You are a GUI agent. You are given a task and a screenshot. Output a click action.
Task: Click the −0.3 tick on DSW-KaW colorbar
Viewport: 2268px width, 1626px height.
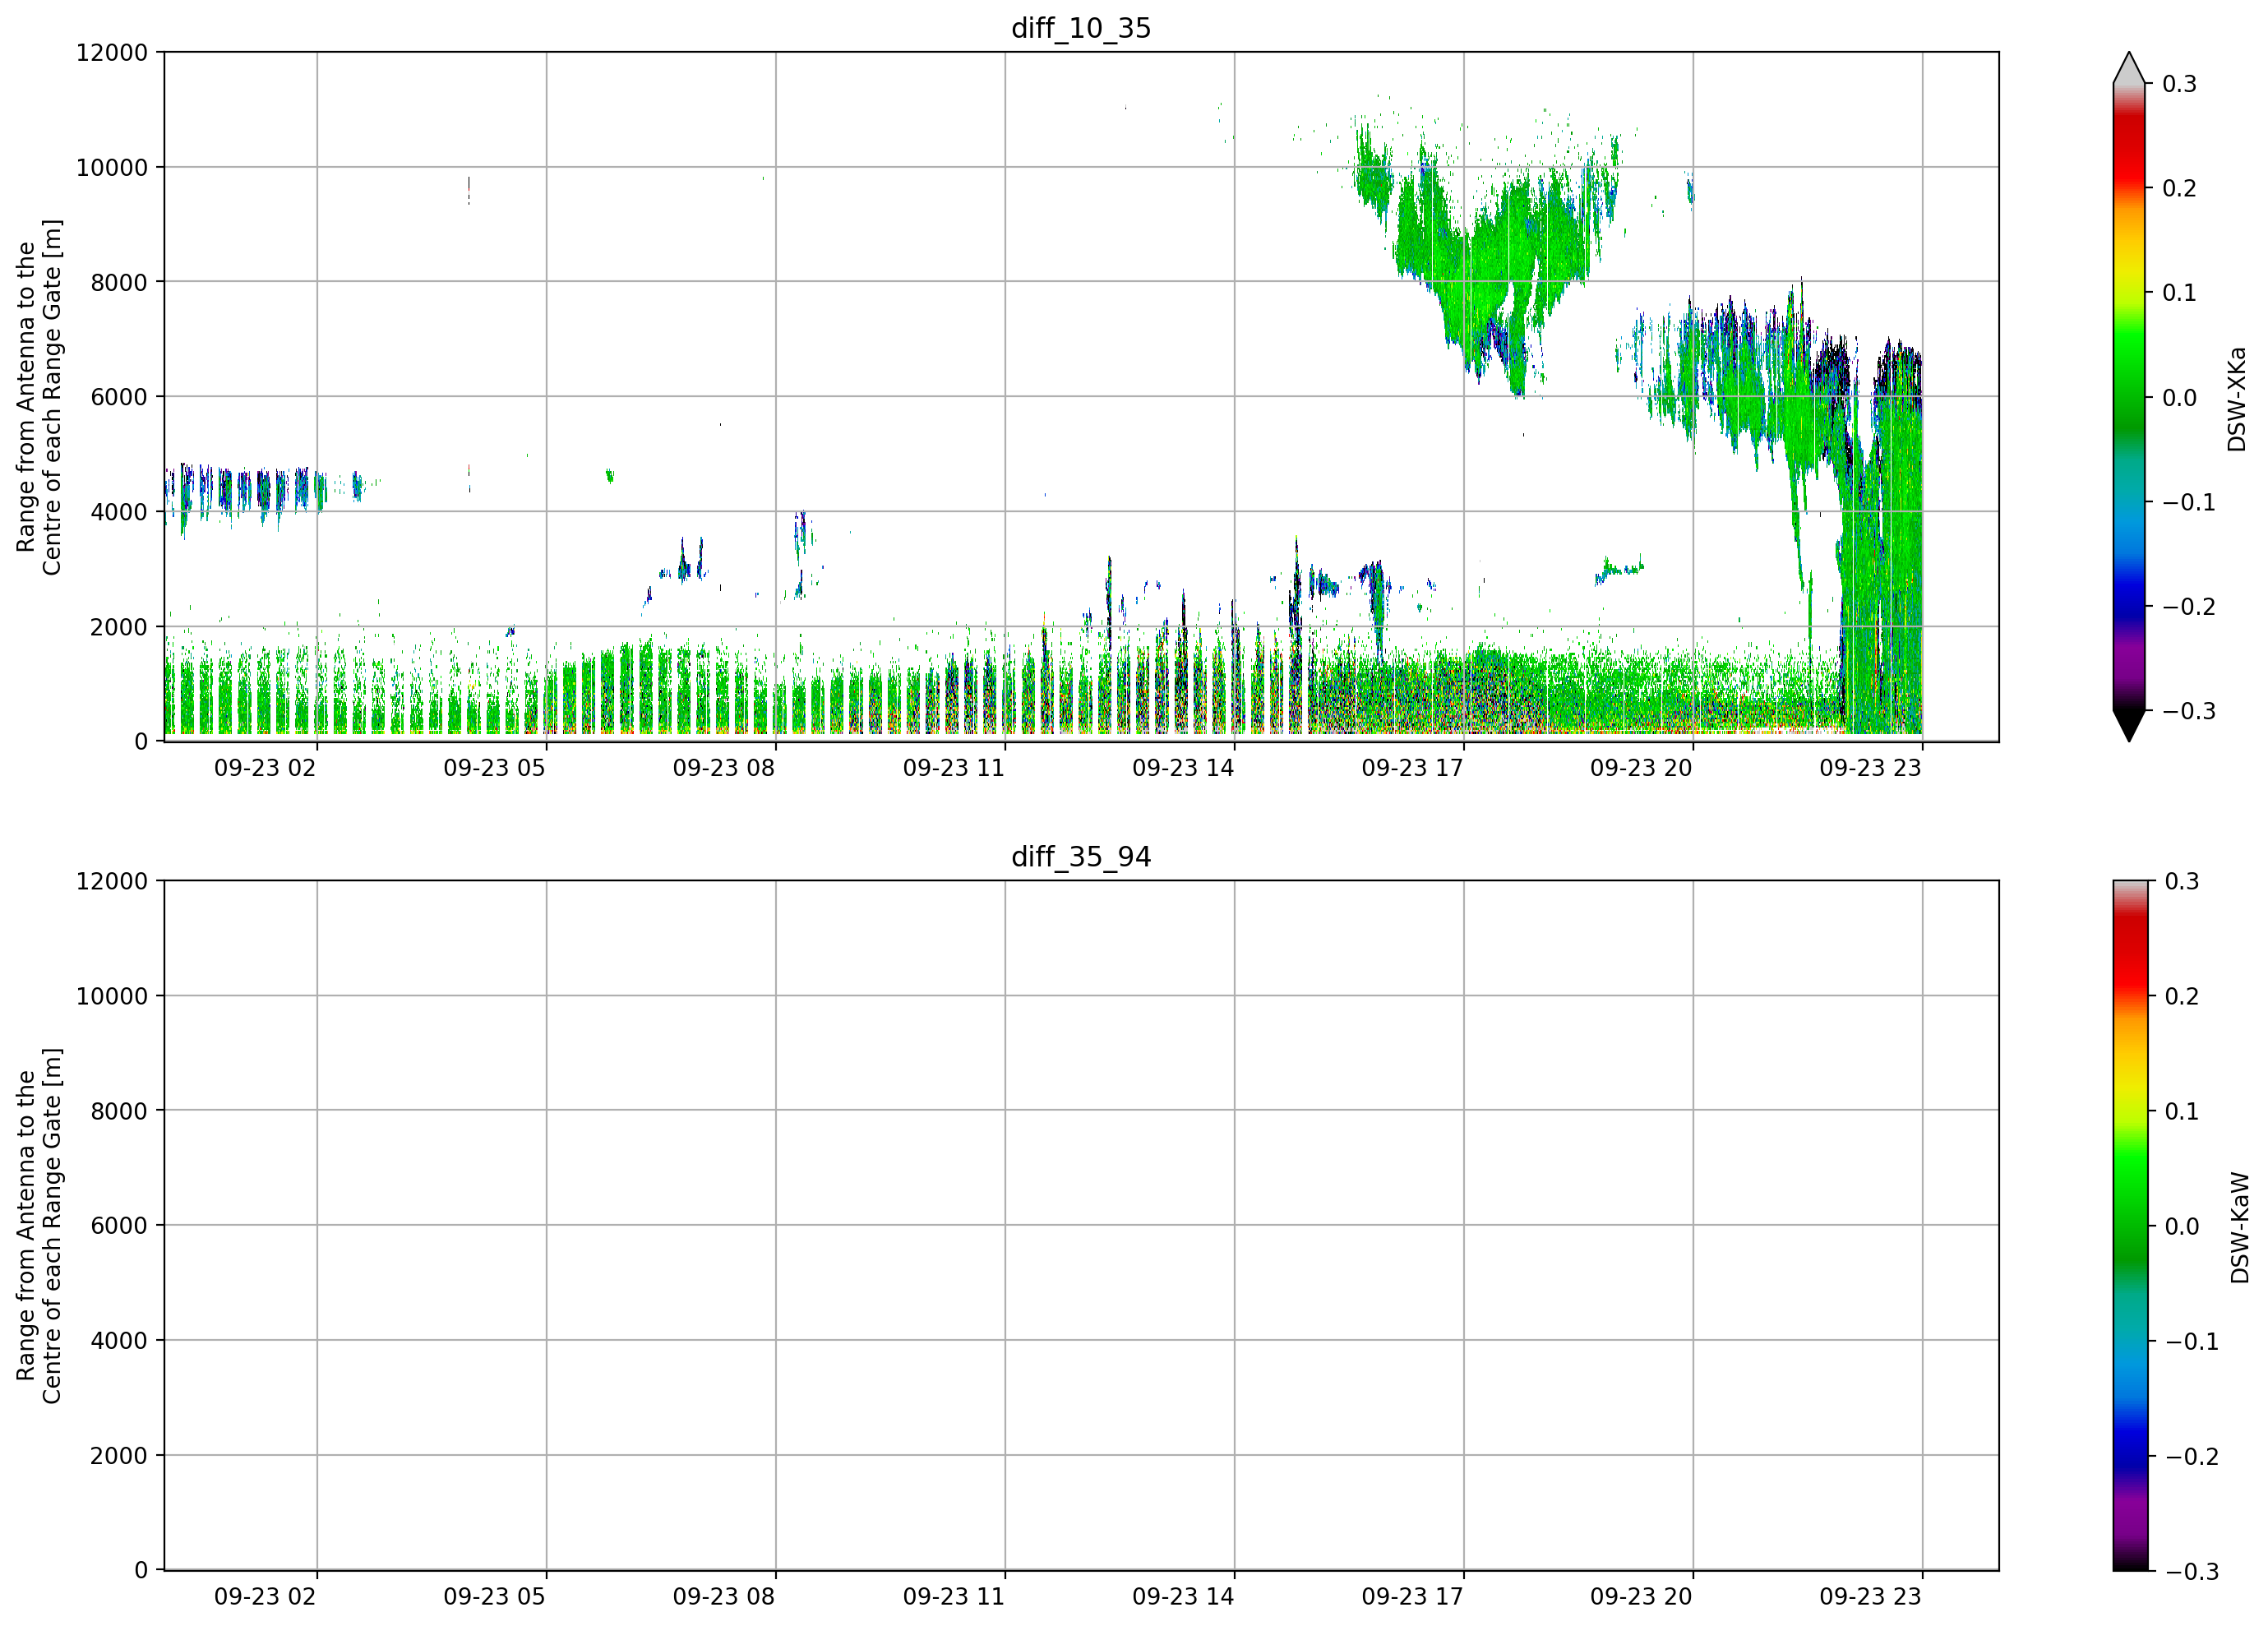(x=2191, y=1571)
